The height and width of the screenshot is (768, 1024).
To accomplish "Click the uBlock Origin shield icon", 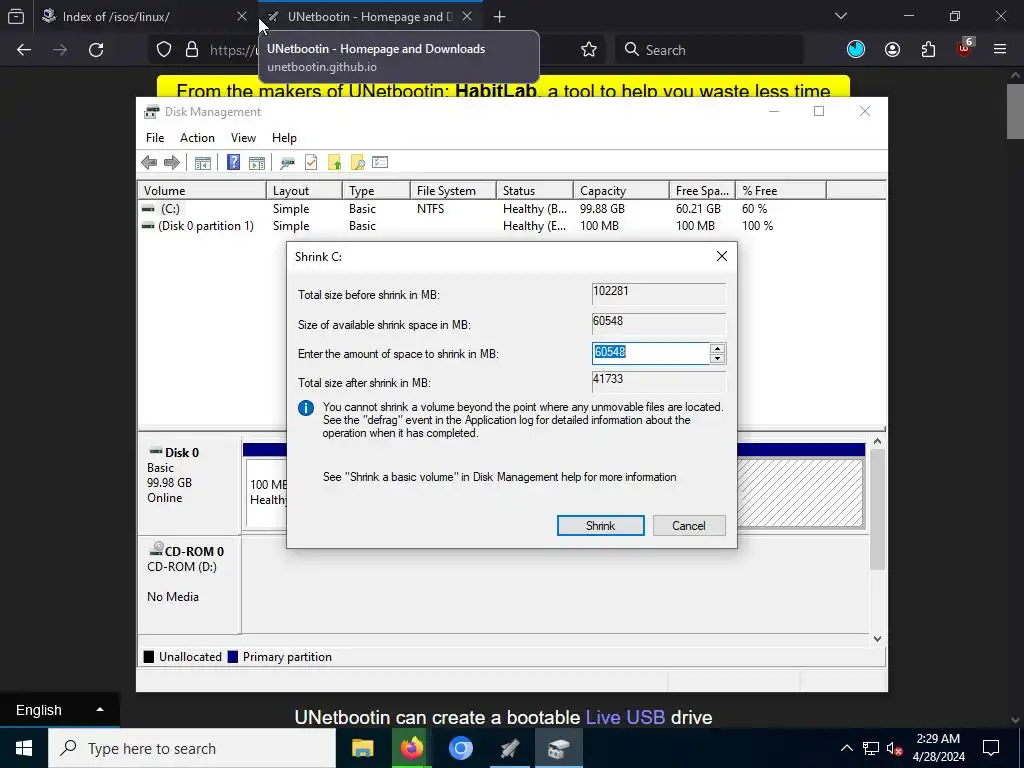I will pos(964,48).
